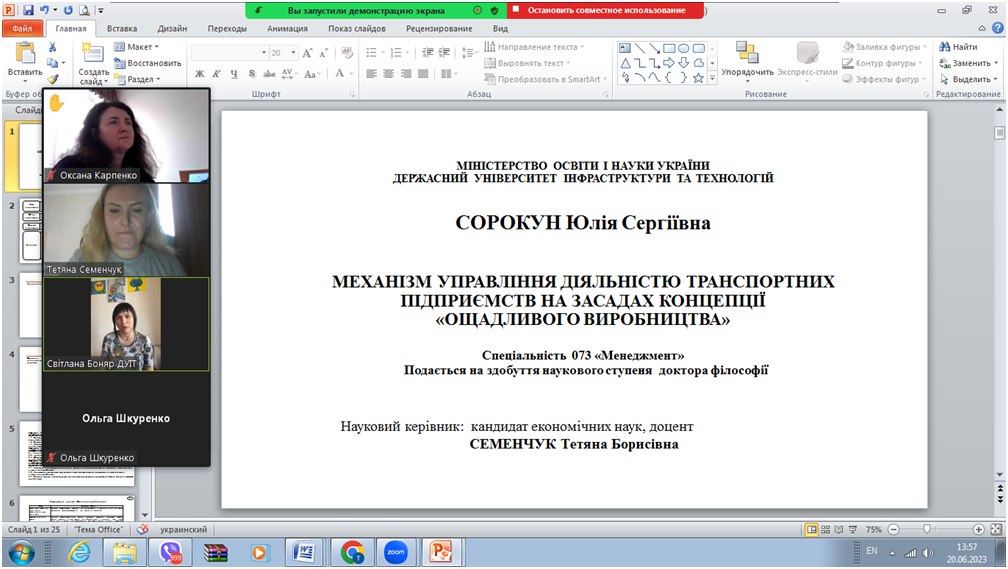Undo the last action in the quick toolbar

[44, 10]
